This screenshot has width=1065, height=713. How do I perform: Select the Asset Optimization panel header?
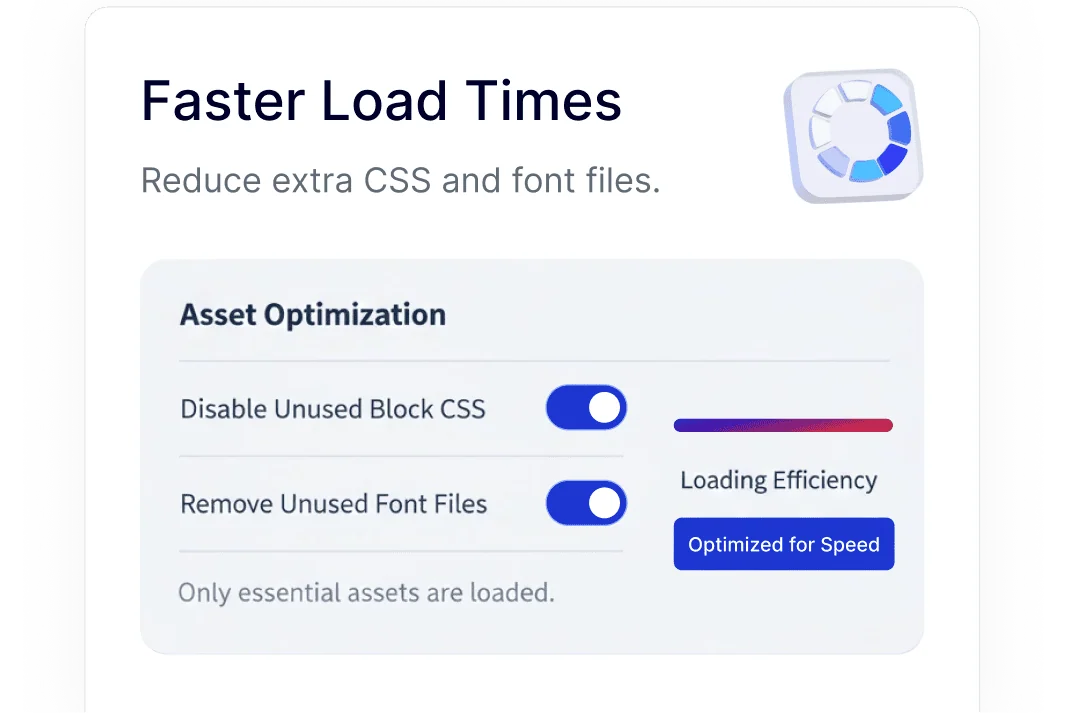312,314
